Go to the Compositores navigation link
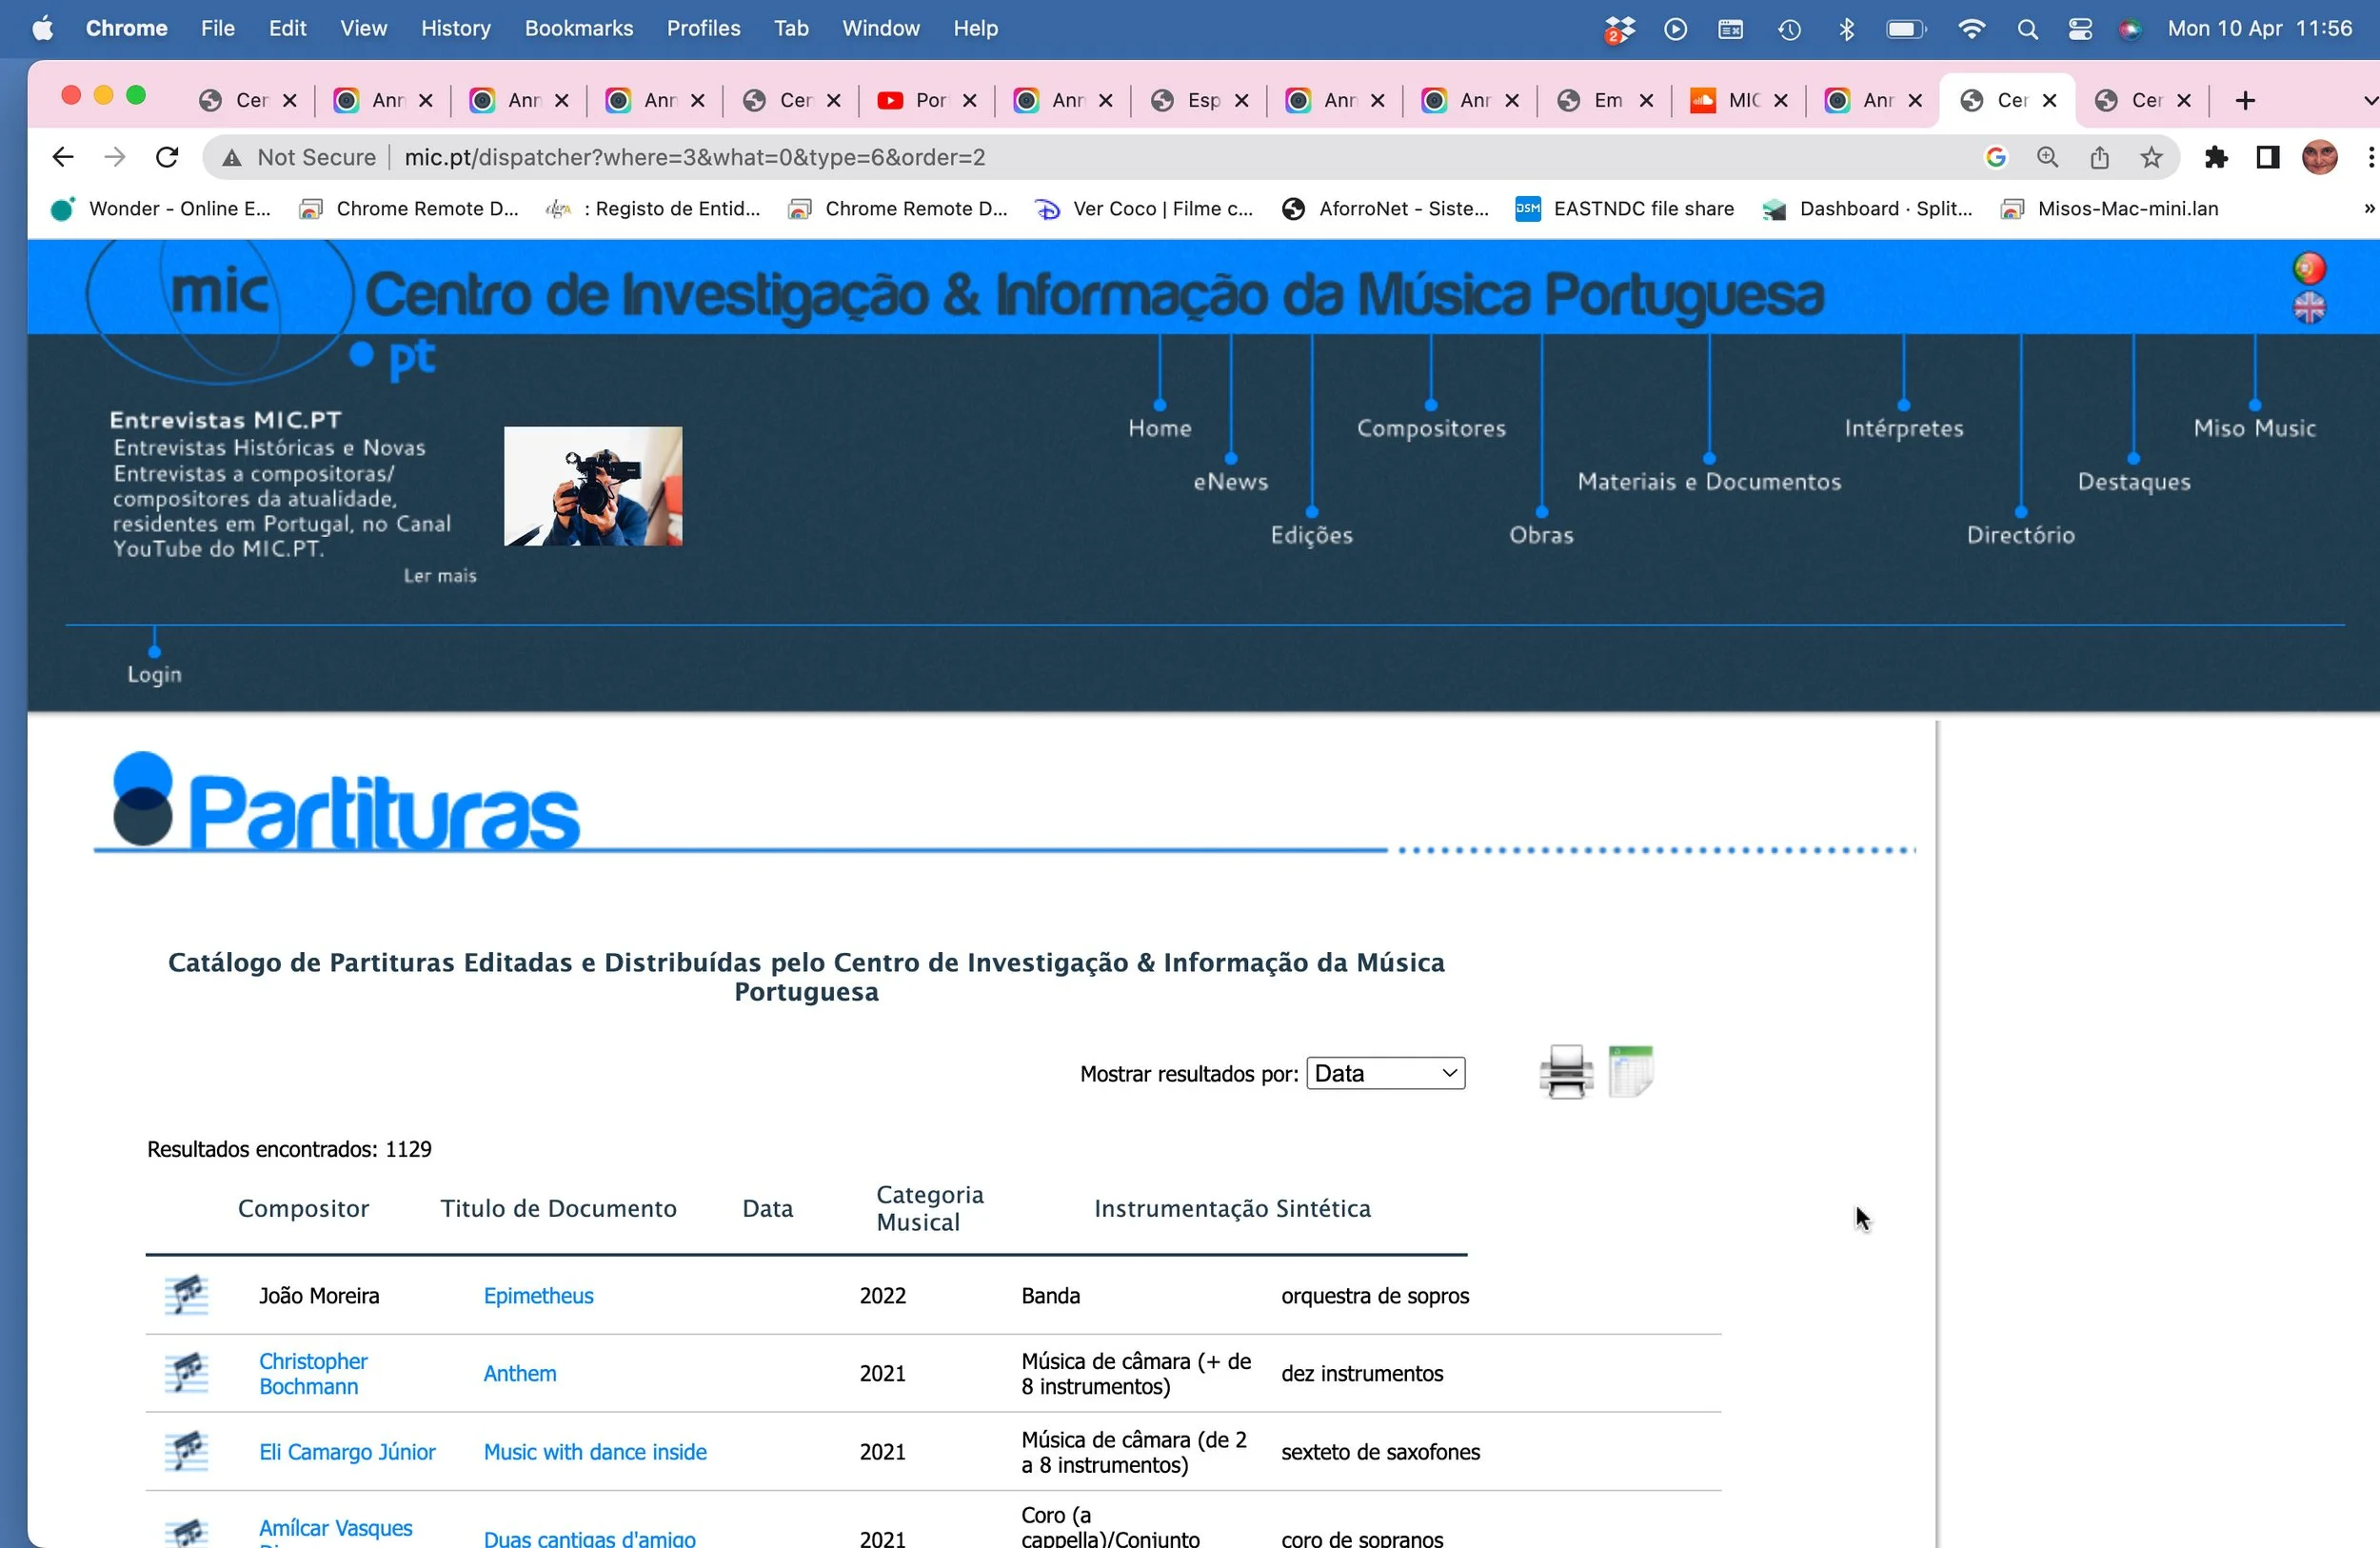 click(x=1430, y=428)
